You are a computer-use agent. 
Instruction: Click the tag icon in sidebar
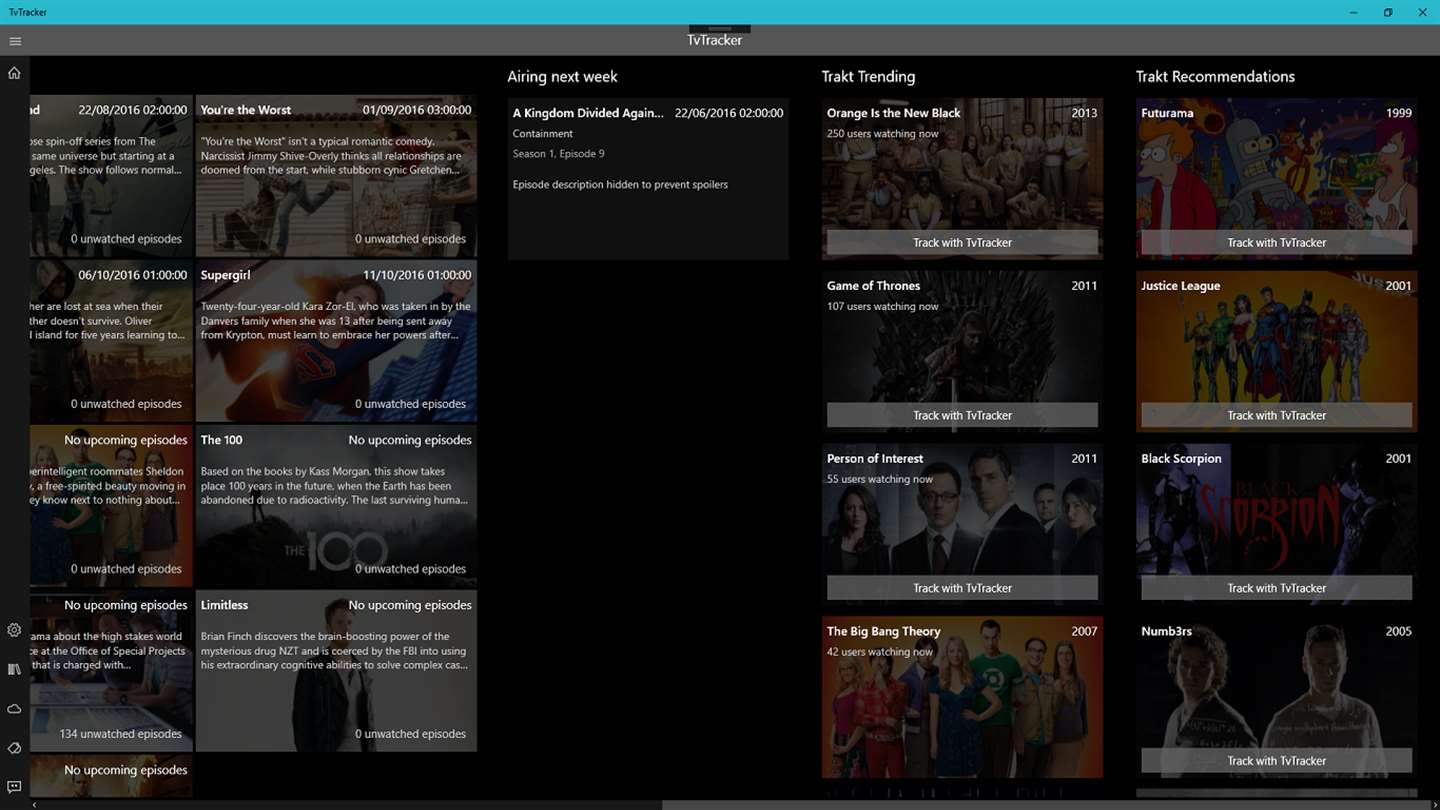14,748
